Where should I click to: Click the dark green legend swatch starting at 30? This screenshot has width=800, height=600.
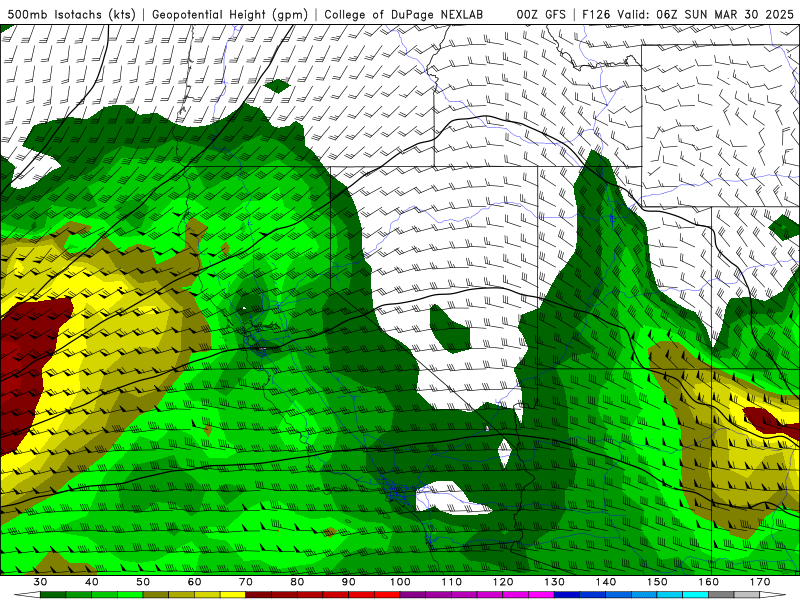tap(53, 595)
